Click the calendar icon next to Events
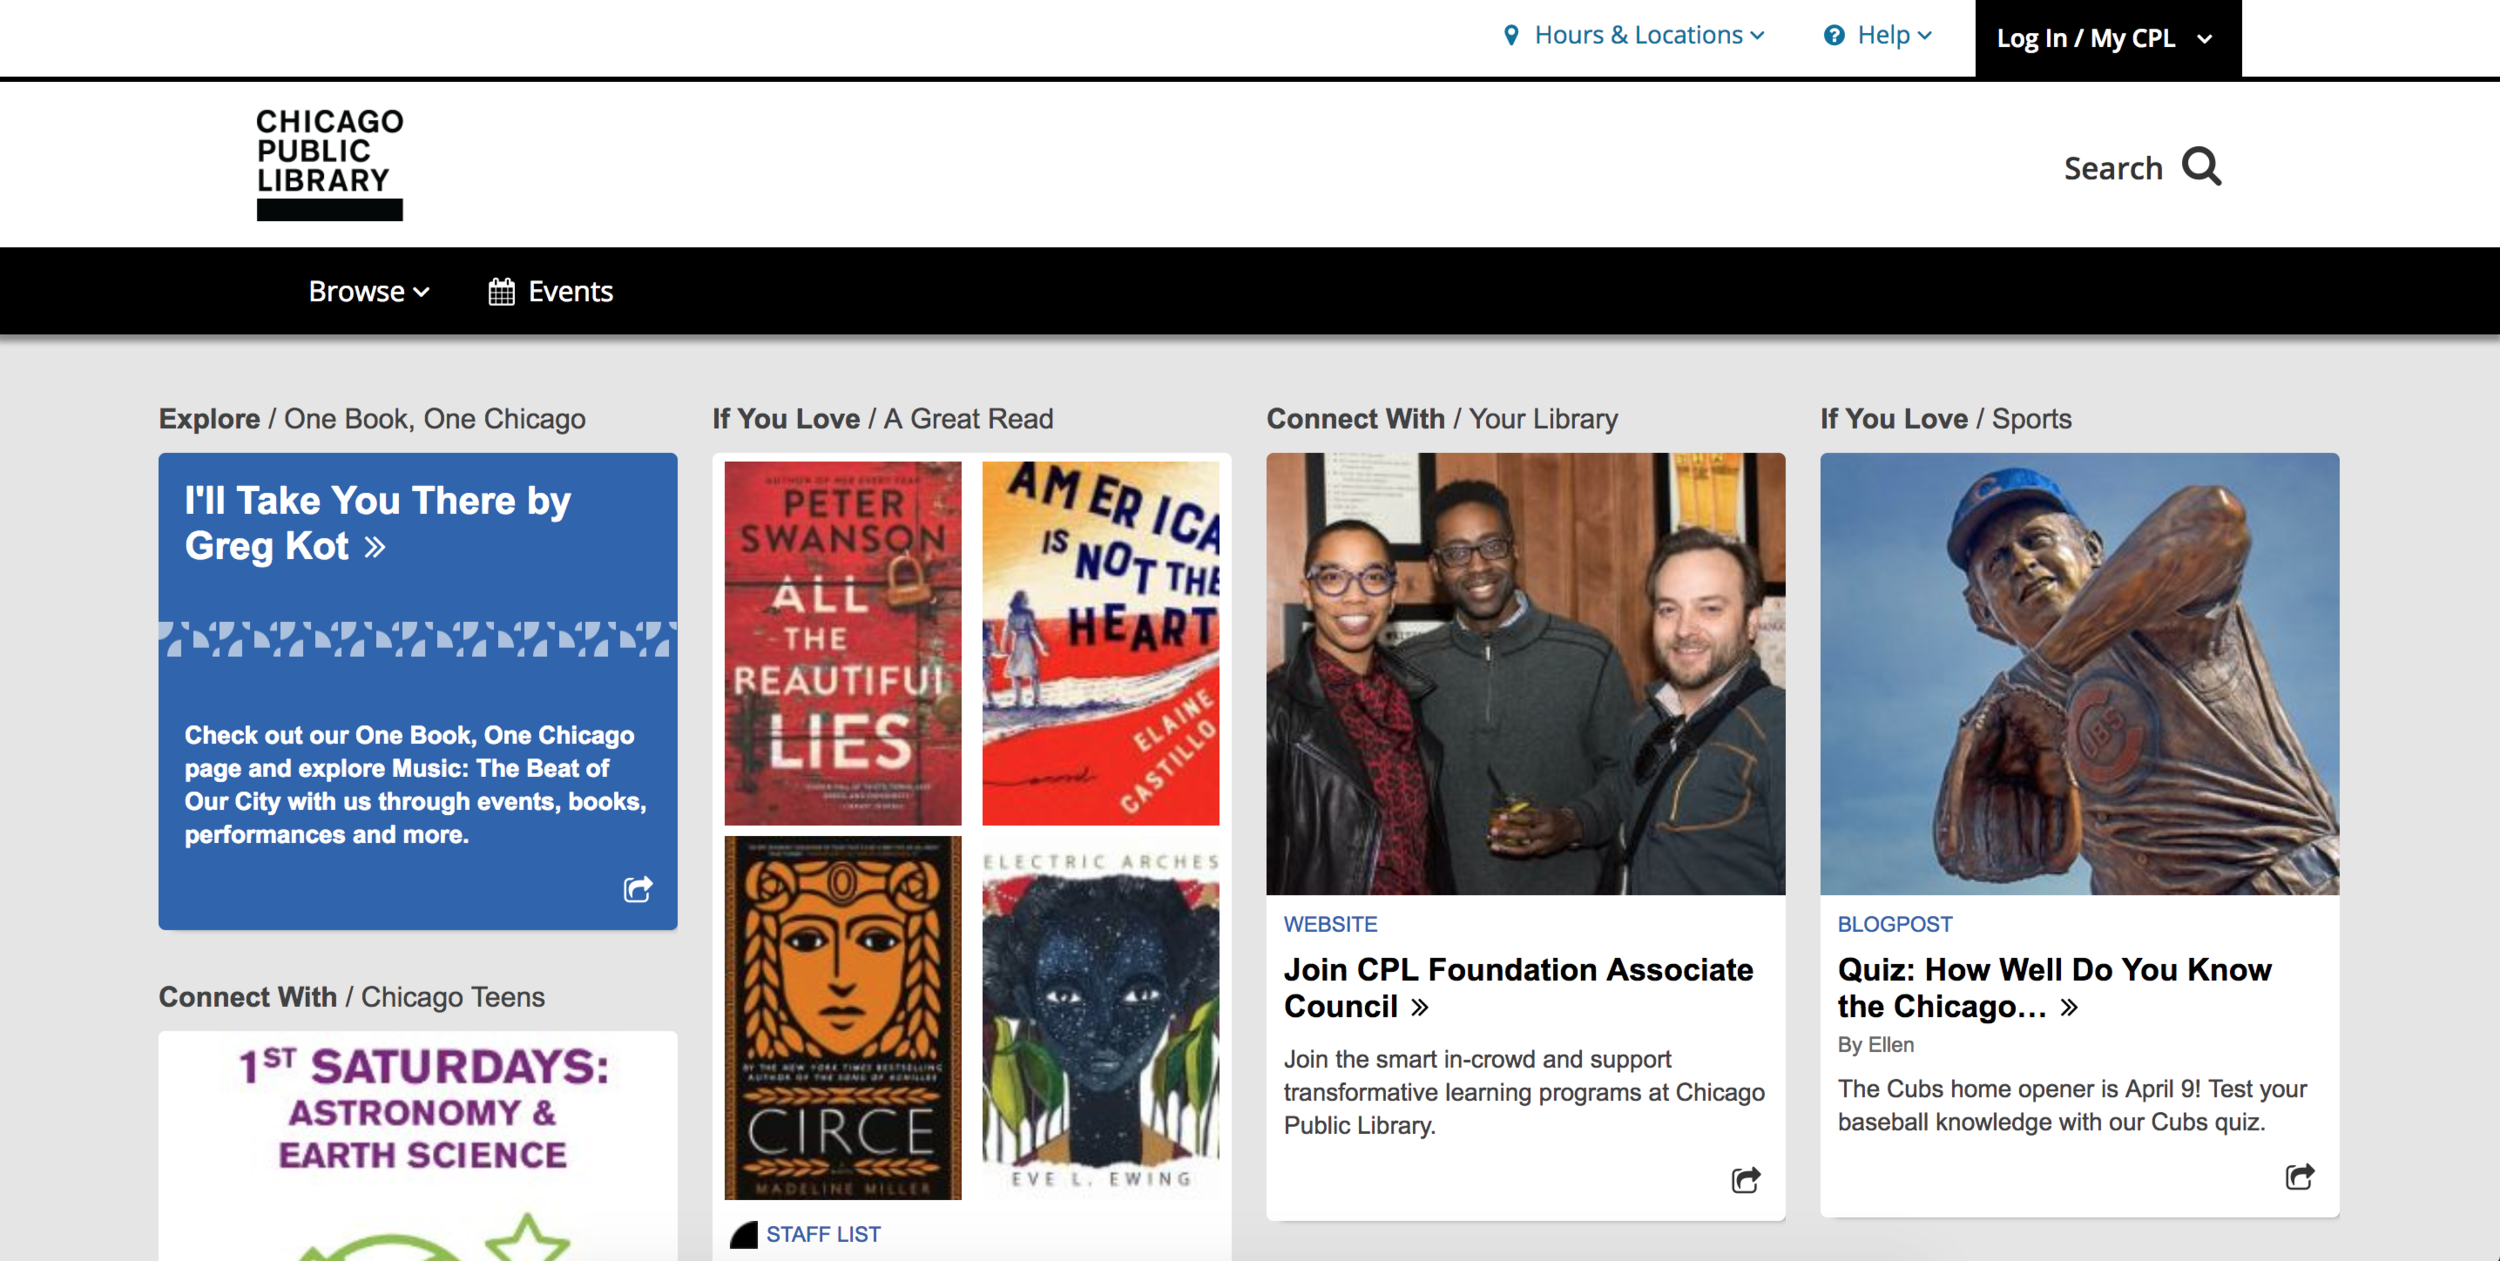 point(501,292)
